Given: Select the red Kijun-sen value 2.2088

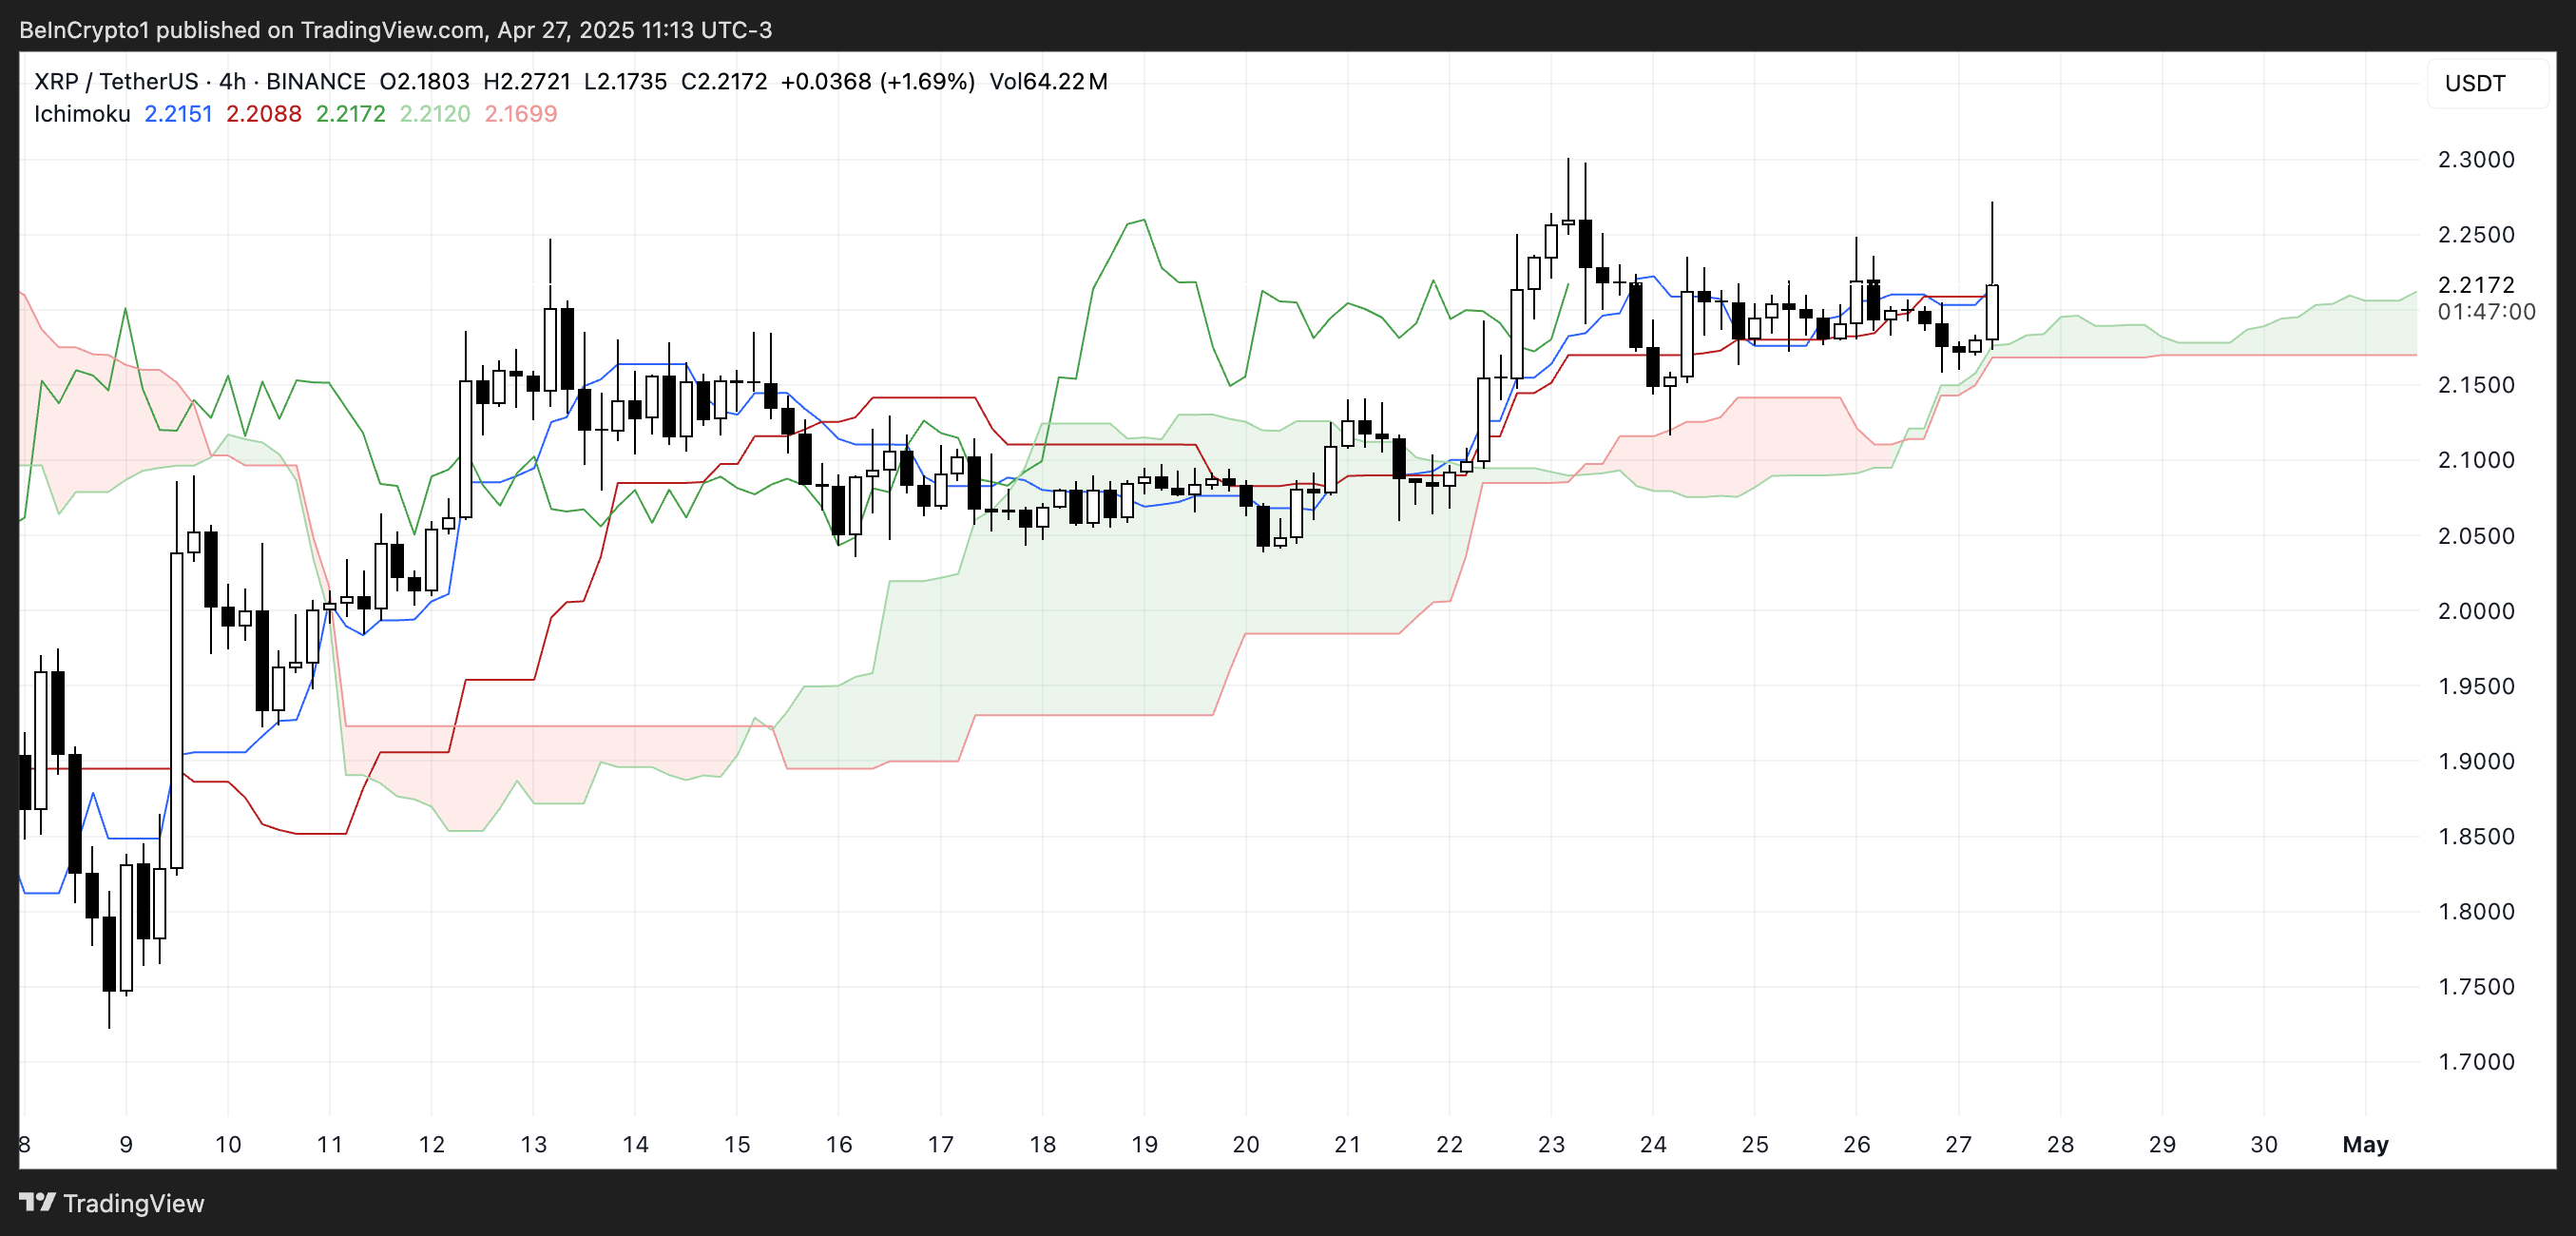Looking at the screenshot, I should 263,114.
